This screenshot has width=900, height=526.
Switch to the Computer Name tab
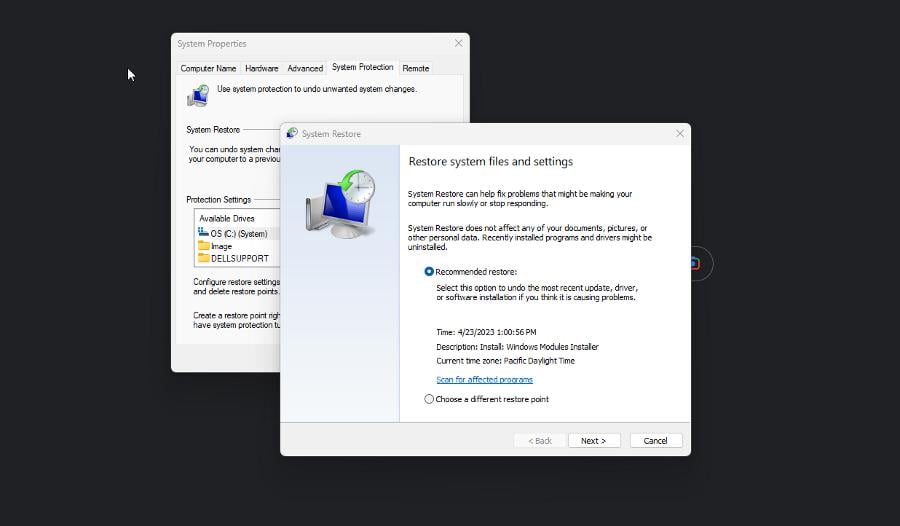tap(208, 68)
